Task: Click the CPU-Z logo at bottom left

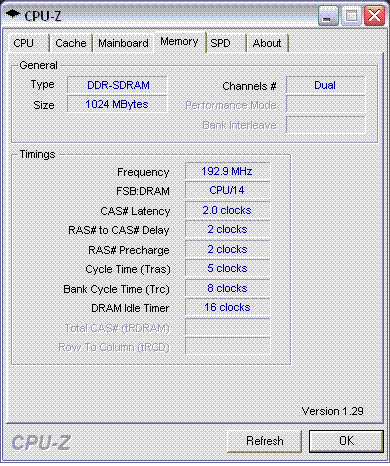Action: (x=41, y=443)
